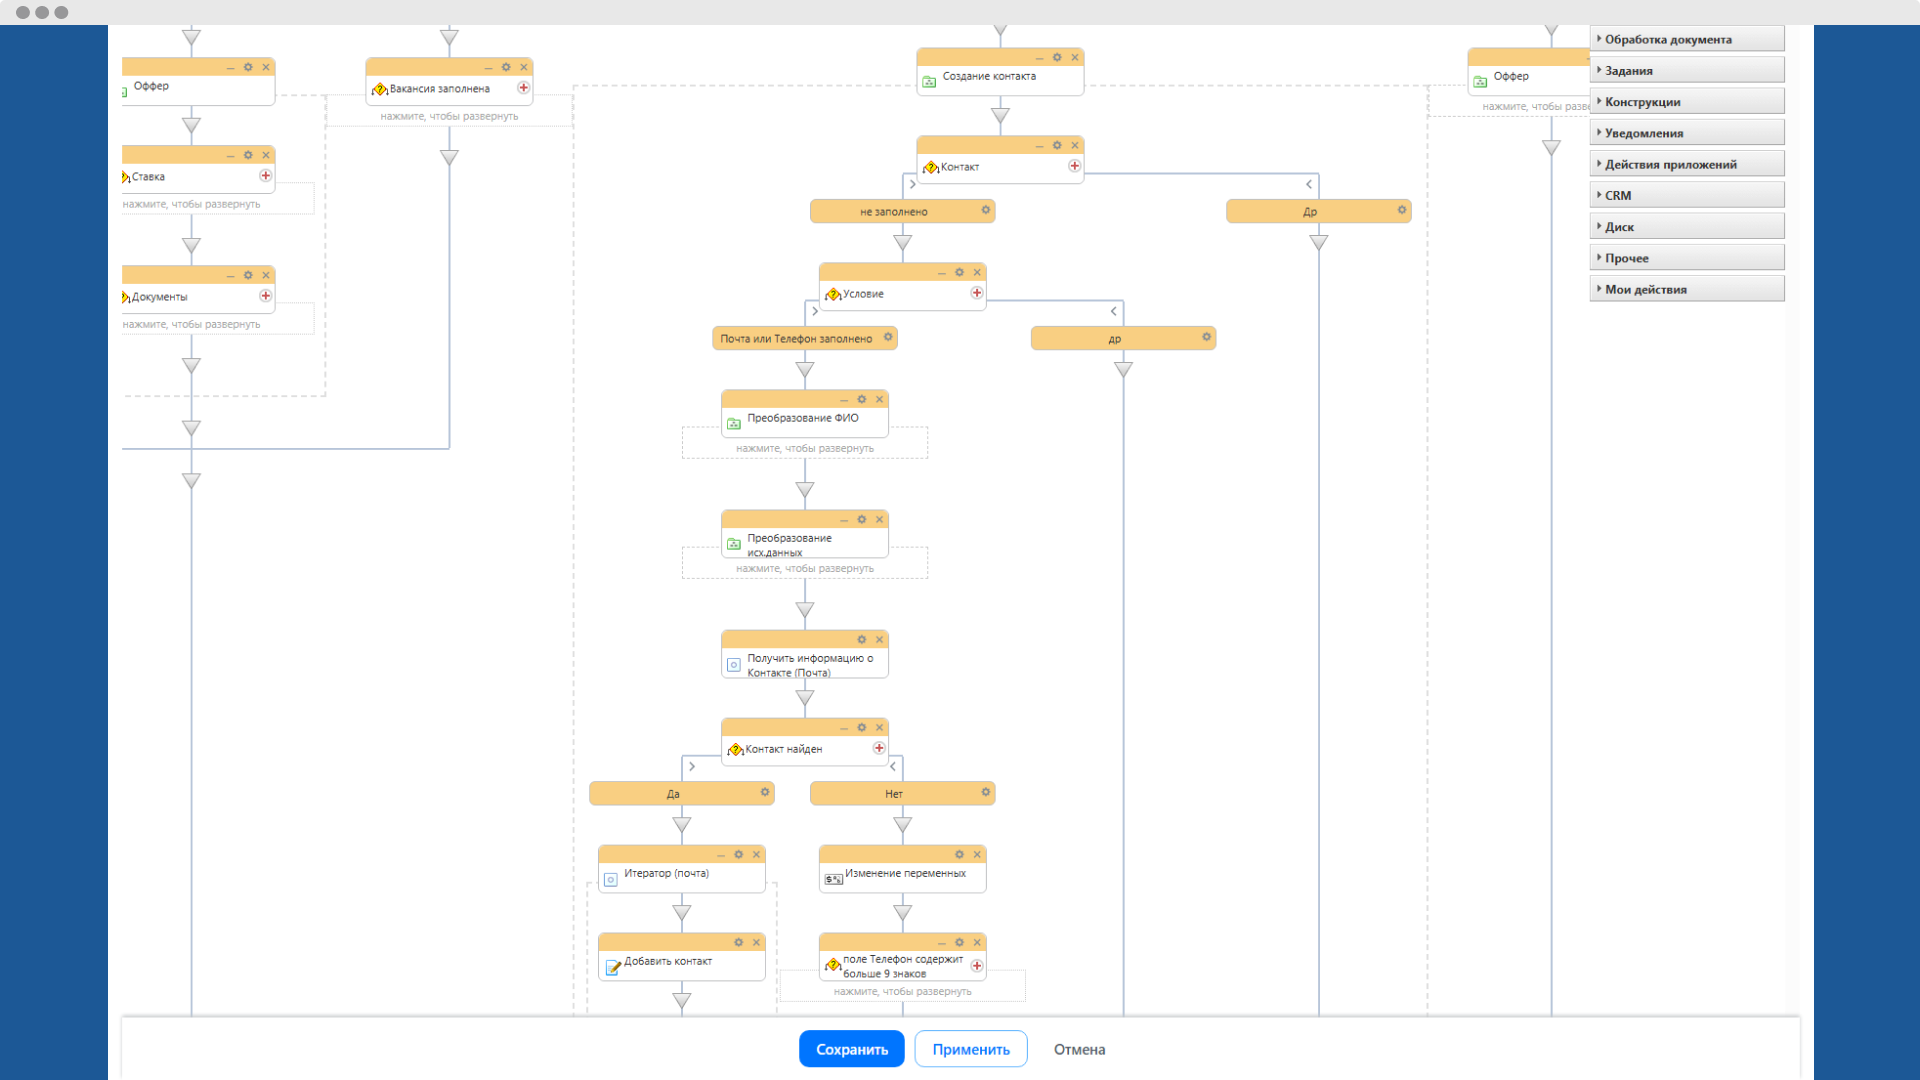Delete the Создание контакта block
This screenshot has width=1920, height=1080.
pyautogui.click(x=1075, y=57)
